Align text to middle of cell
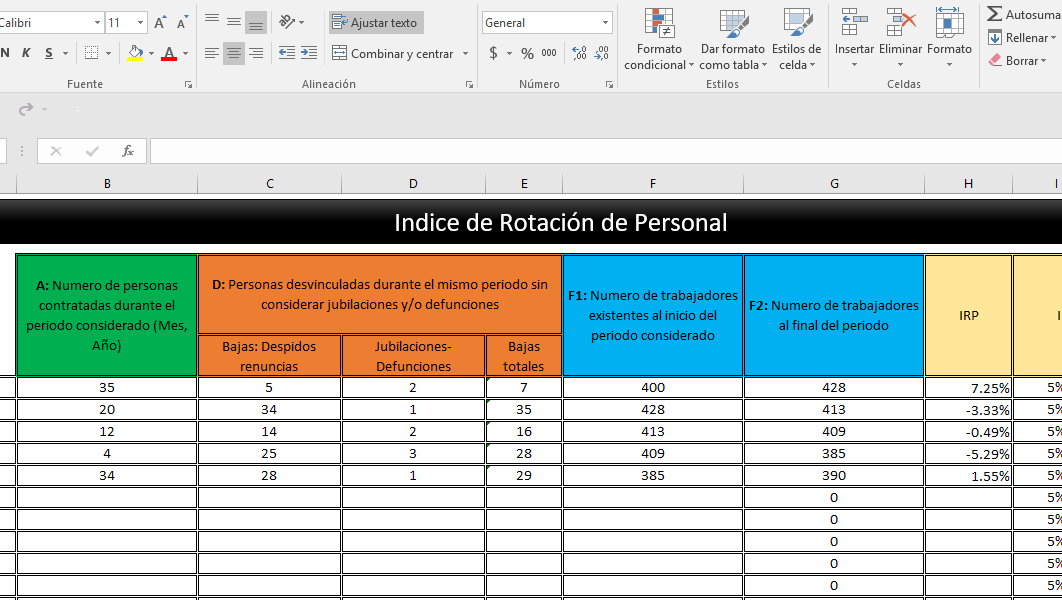 pos(234,22)
